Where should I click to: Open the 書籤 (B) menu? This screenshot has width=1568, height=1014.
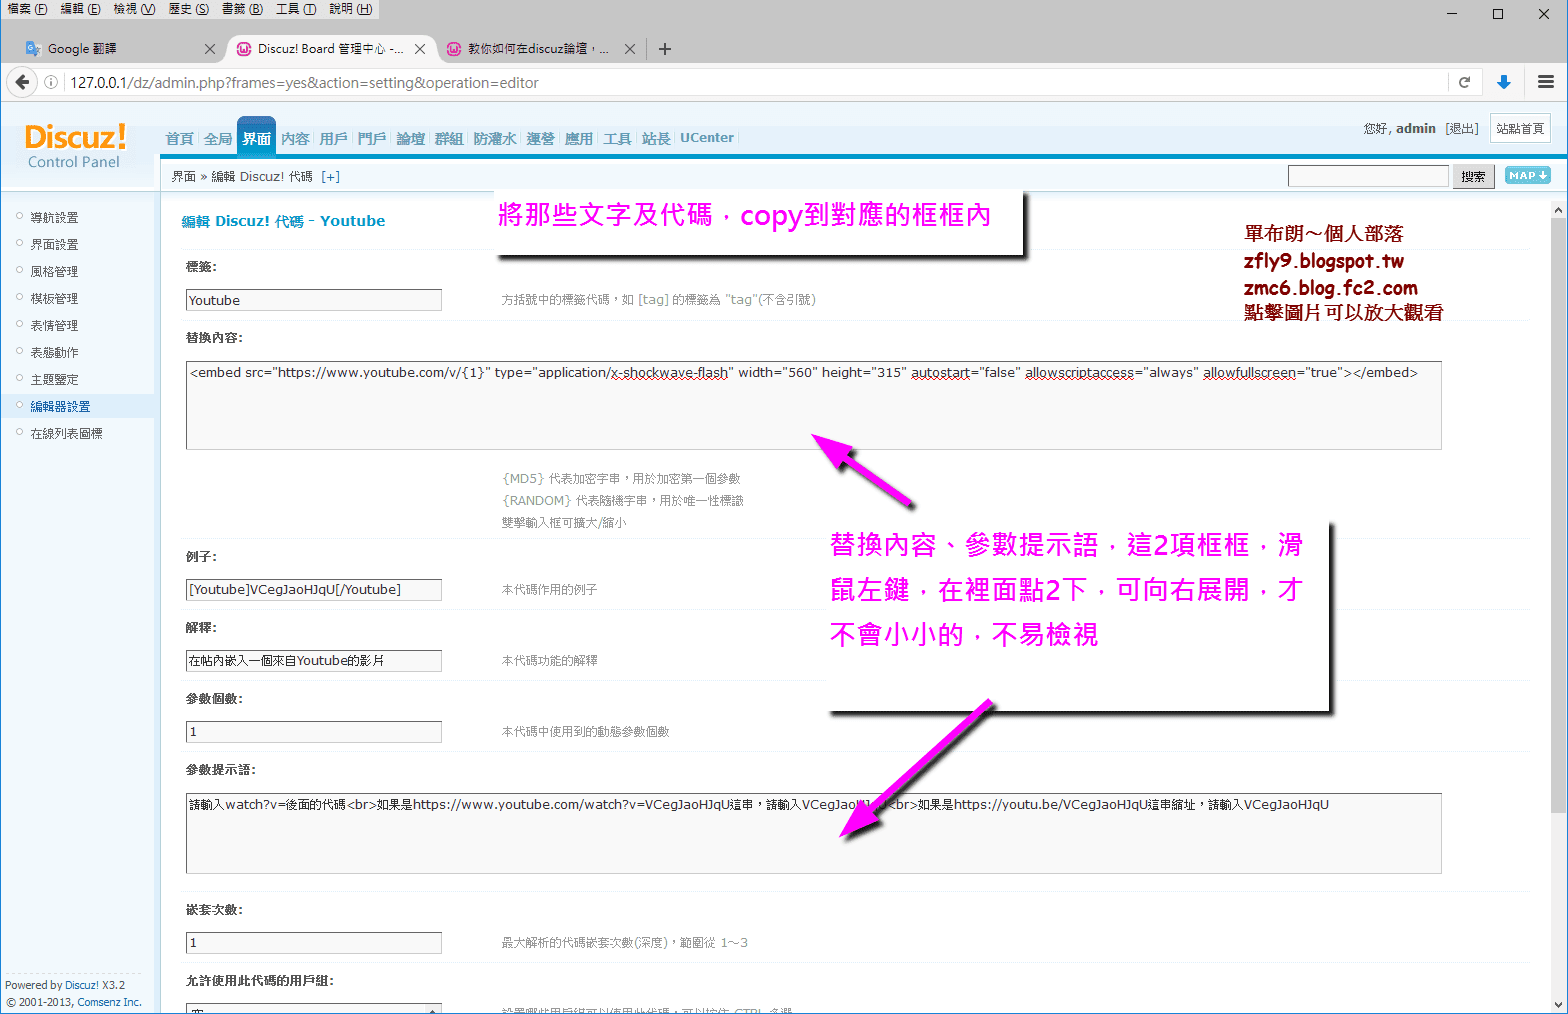coord(242,9)
